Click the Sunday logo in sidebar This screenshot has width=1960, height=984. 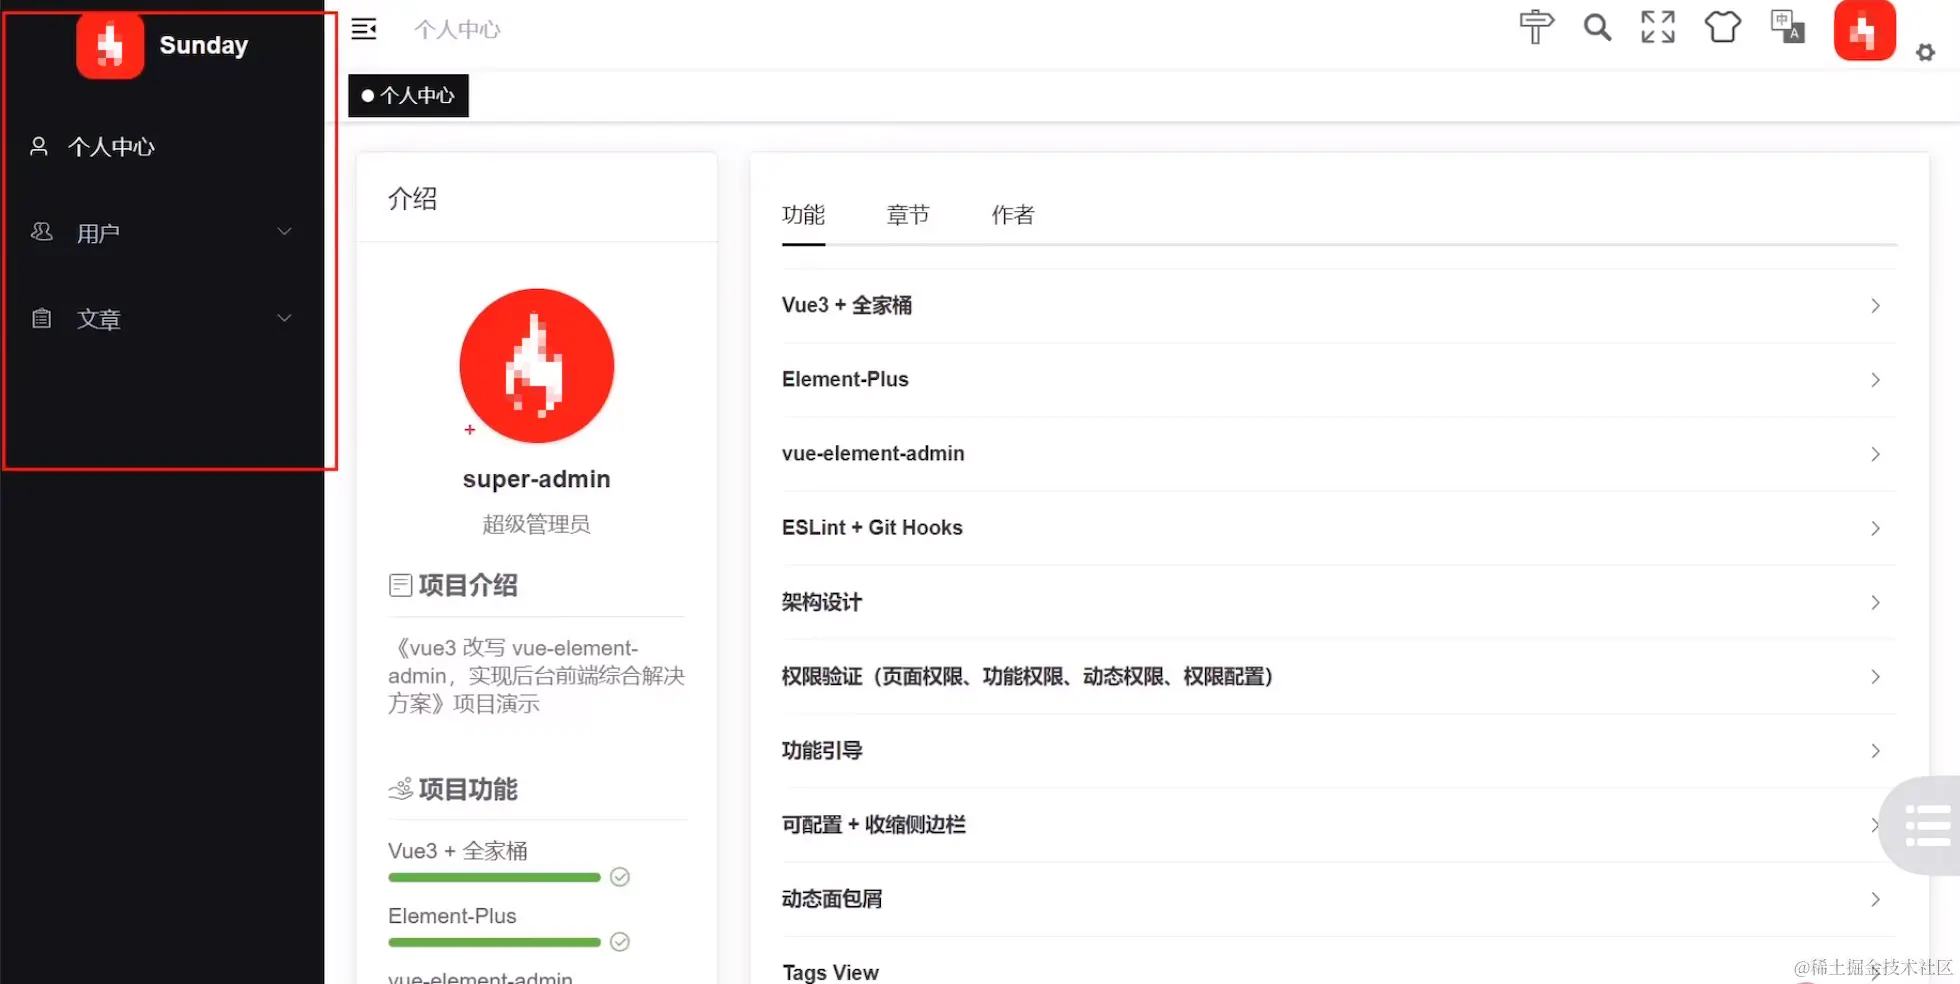[110, 45]
